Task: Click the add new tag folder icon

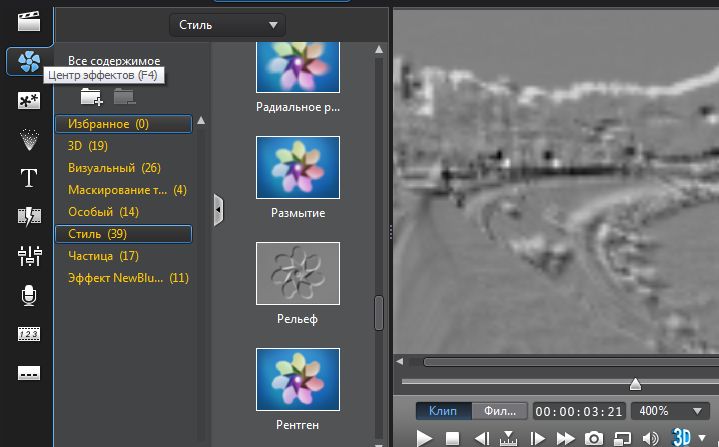Action: click(91, 97)
